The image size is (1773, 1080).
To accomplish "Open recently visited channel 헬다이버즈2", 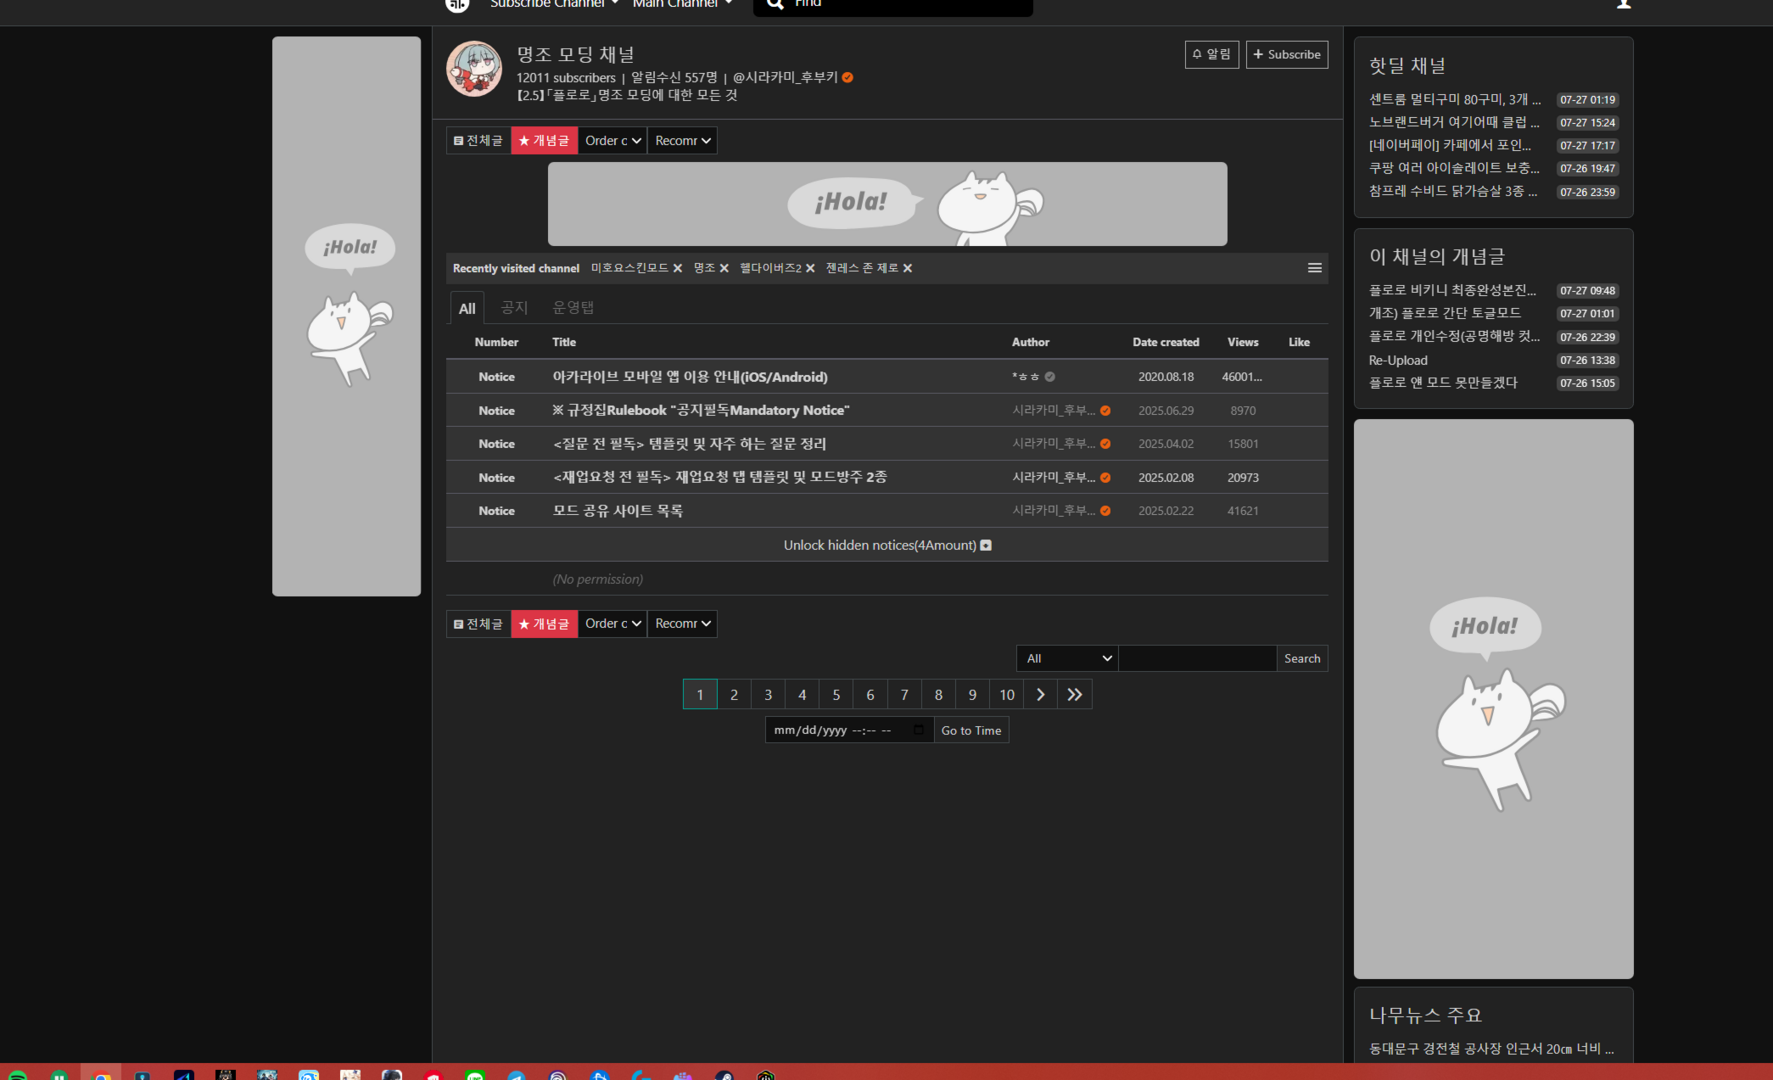I will pyautogui.click(x=771, y=268).
